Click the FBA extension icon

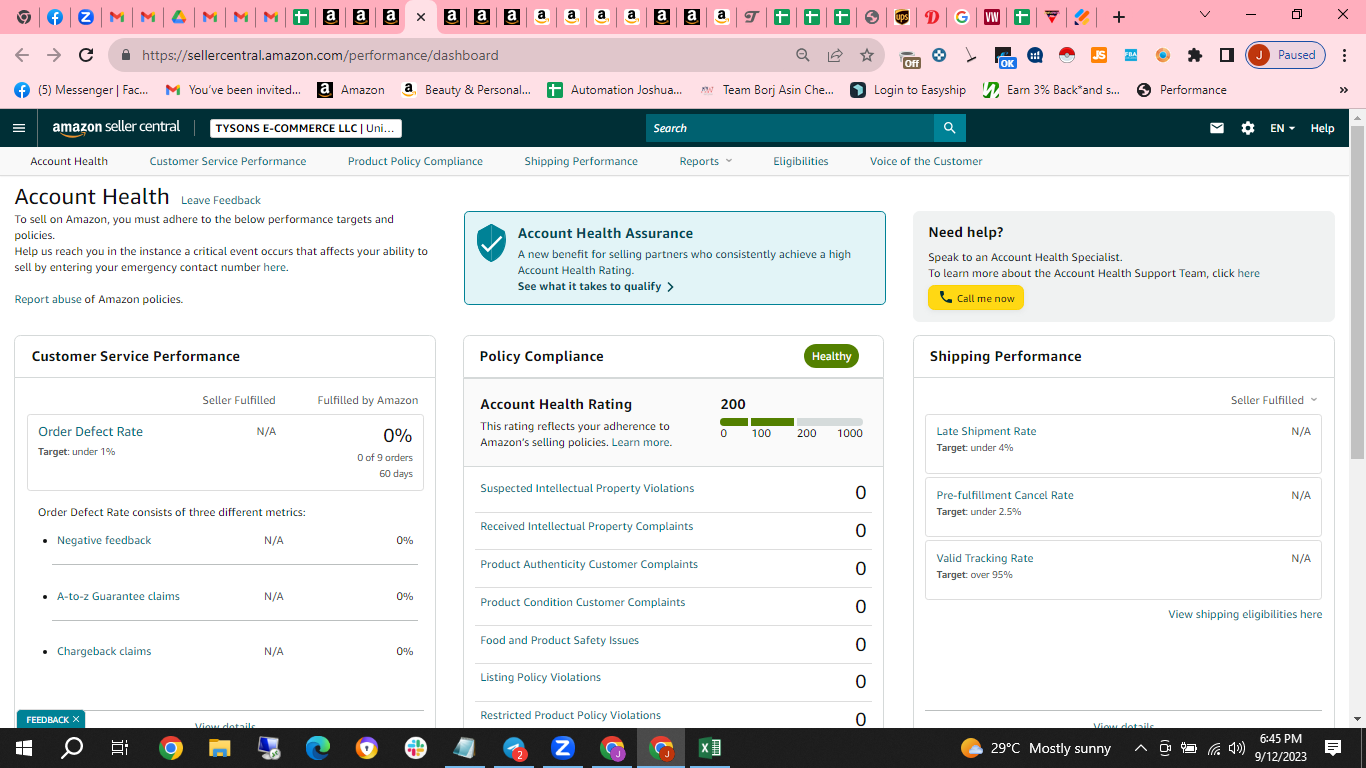pyautogui.click(x=1131, y=55)
